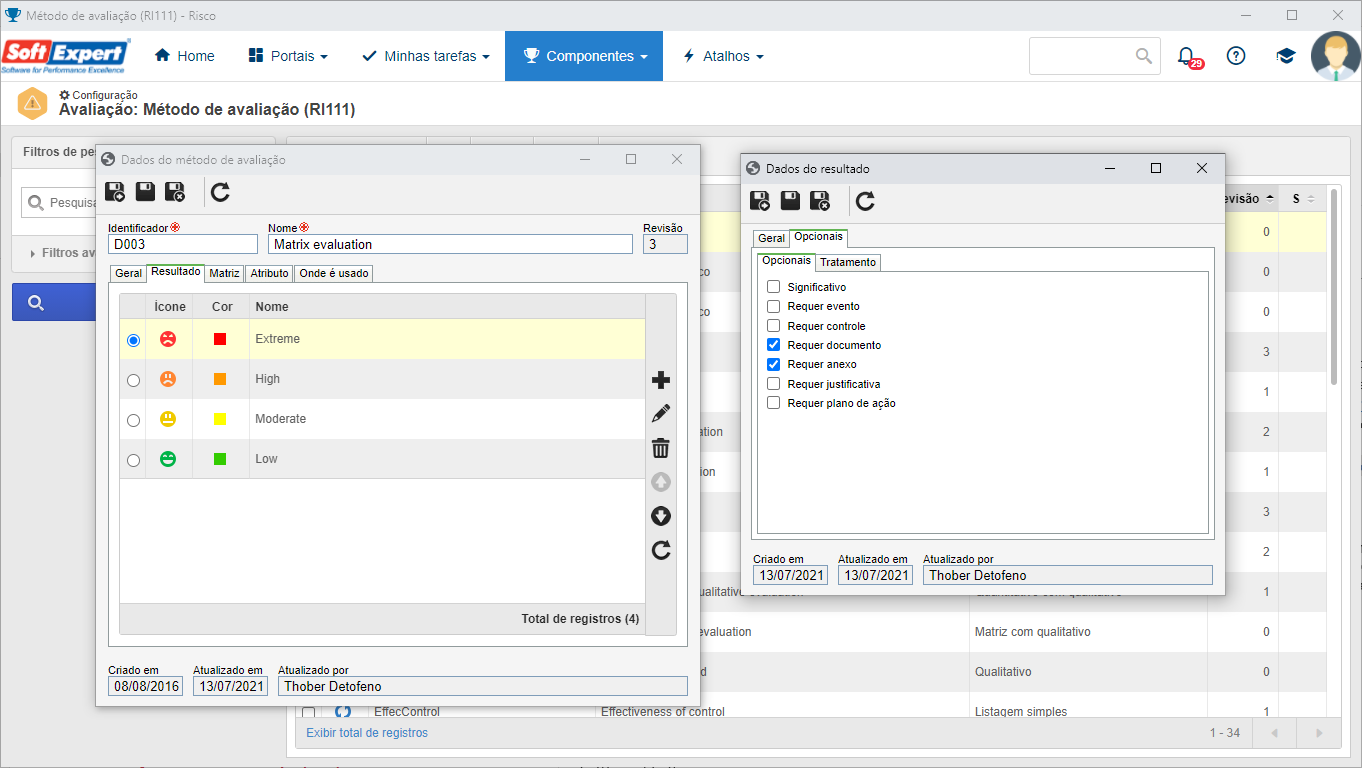Refresh results list with side reload icon
The image size is (1362, 768).
(661, 550)
